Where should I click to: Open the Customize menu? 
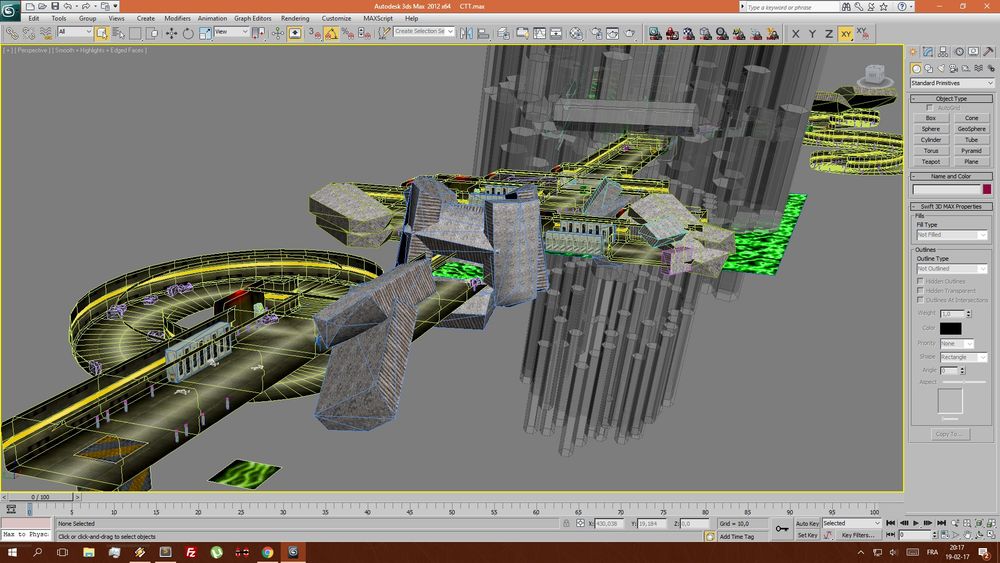pos(336,18)
